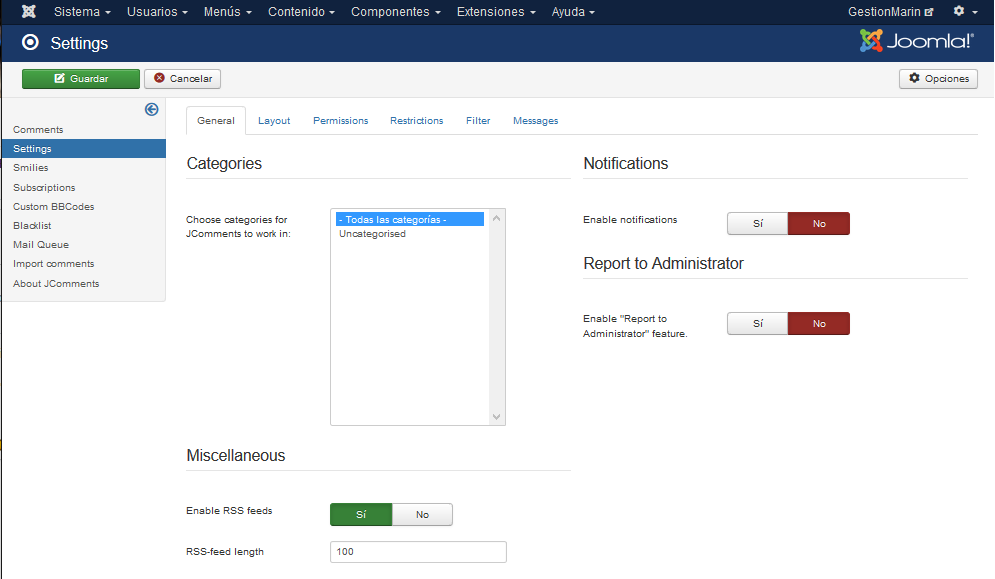The height and width of the screenshot is (579, 995).
Task: Click the Joomla! brand logo in header
Action: click(916, 41)
